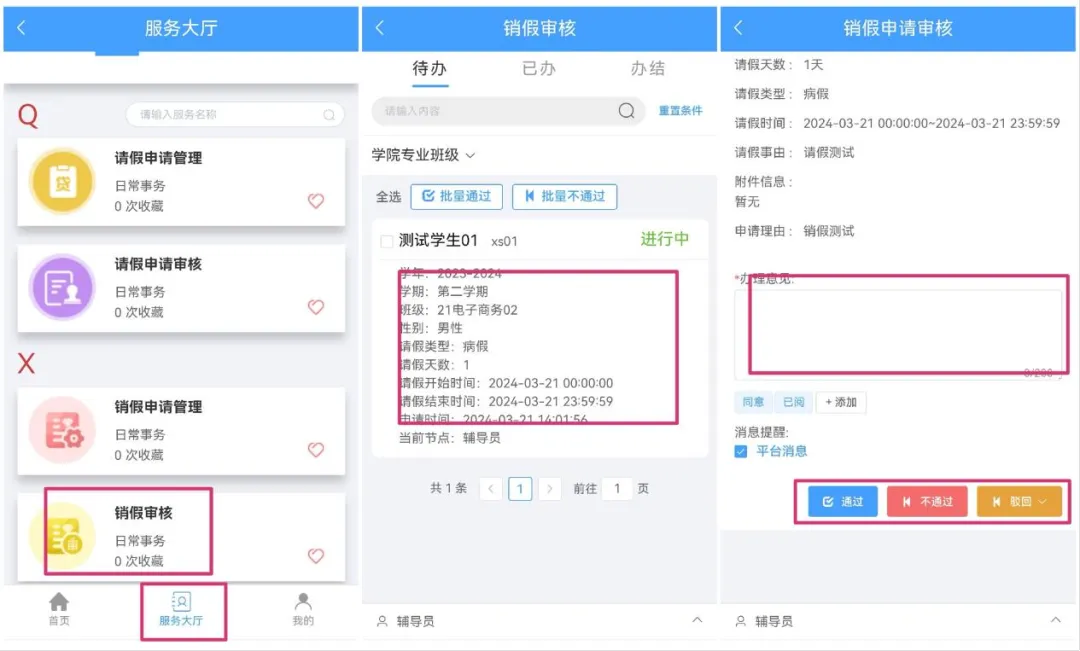The image size is (1080, 651).
Task: Check the checkbox beside 测试学生01
Action: pyautogui.click(x=387, y=240)
